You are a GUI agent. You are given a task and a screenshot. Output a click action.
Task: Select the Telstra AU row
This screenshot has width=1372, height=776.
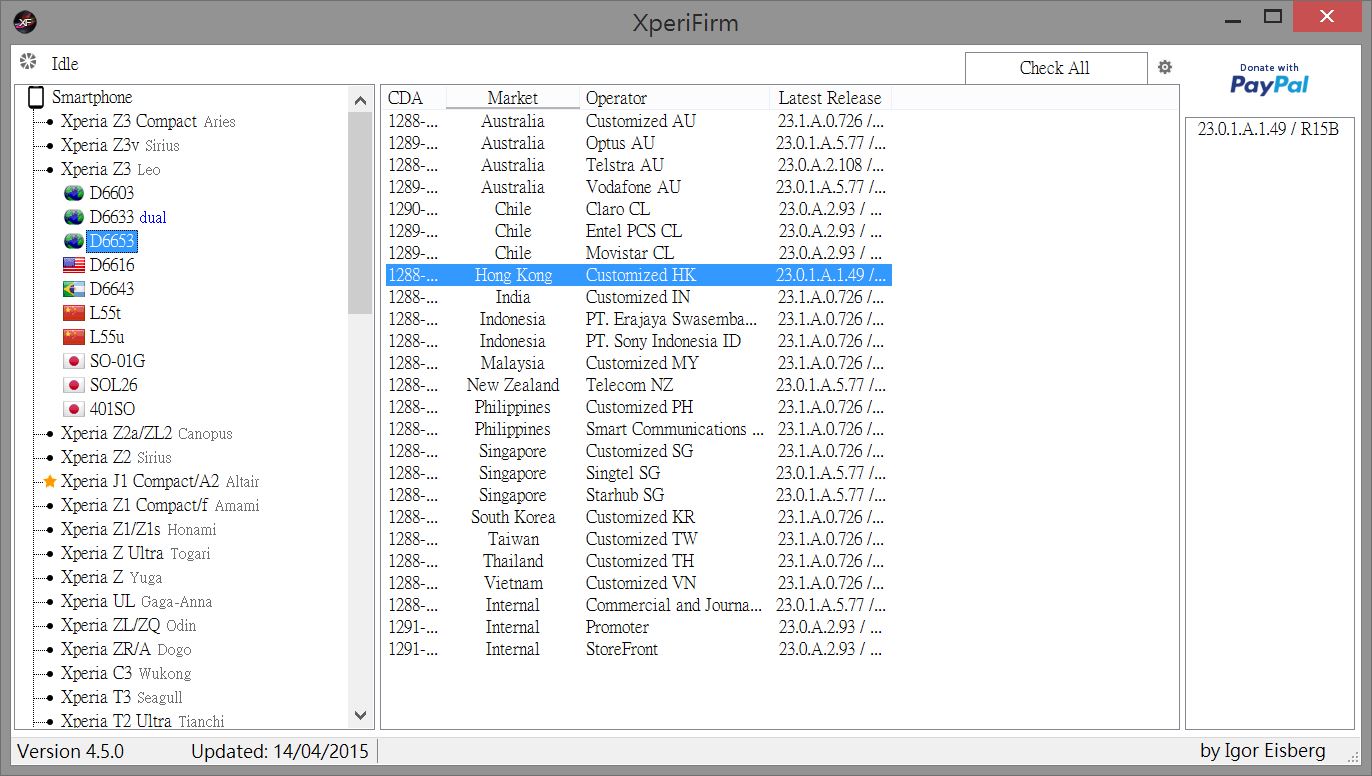click(x=638, y=165)
